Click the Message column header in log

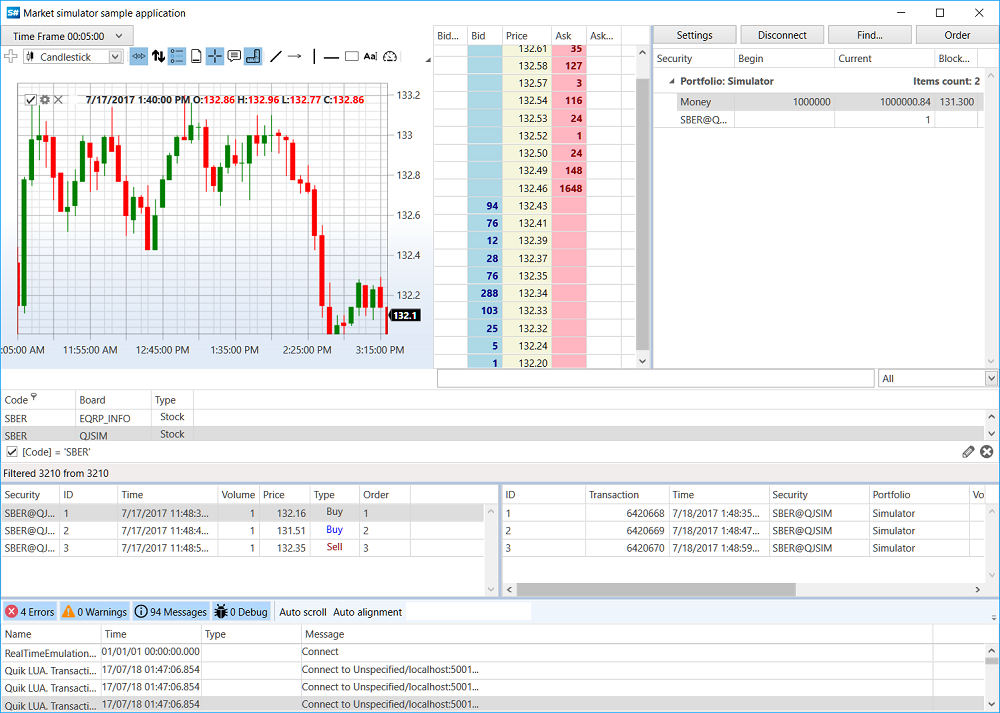tap(617, 634)
